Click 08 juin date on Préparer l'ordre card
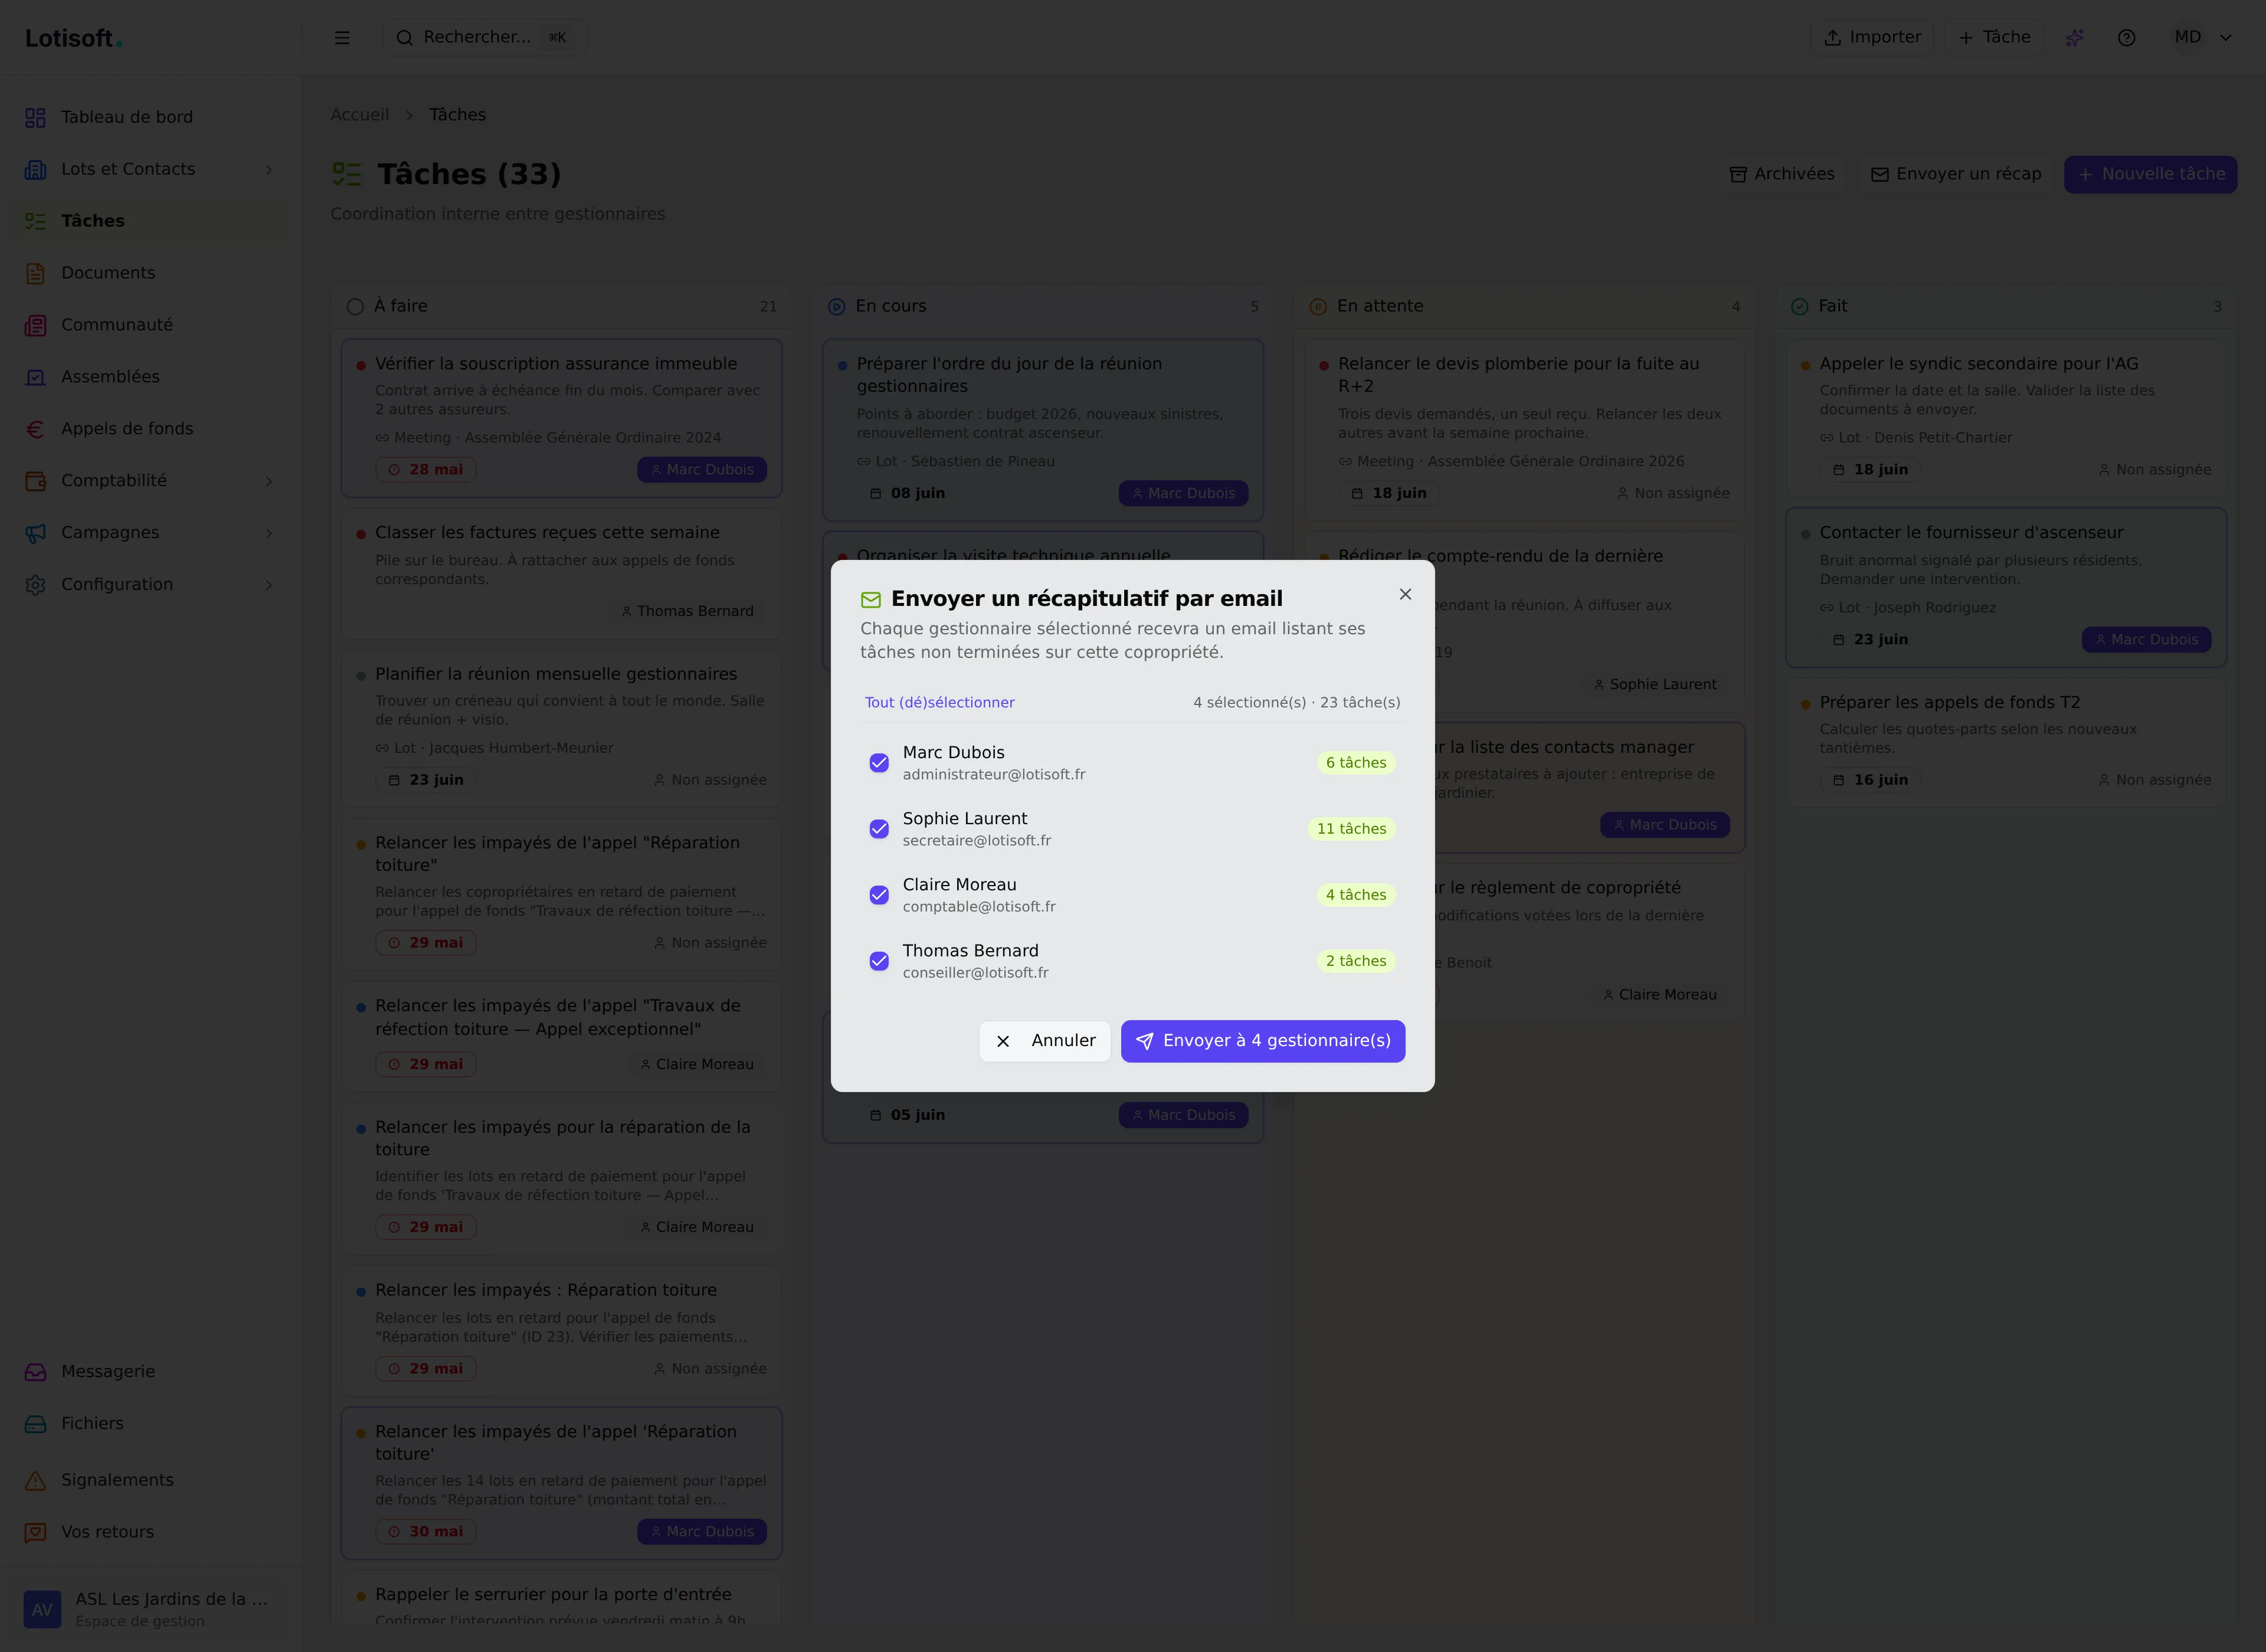The width and height of the screenshot is (2266, 1652). click(907, 494)
